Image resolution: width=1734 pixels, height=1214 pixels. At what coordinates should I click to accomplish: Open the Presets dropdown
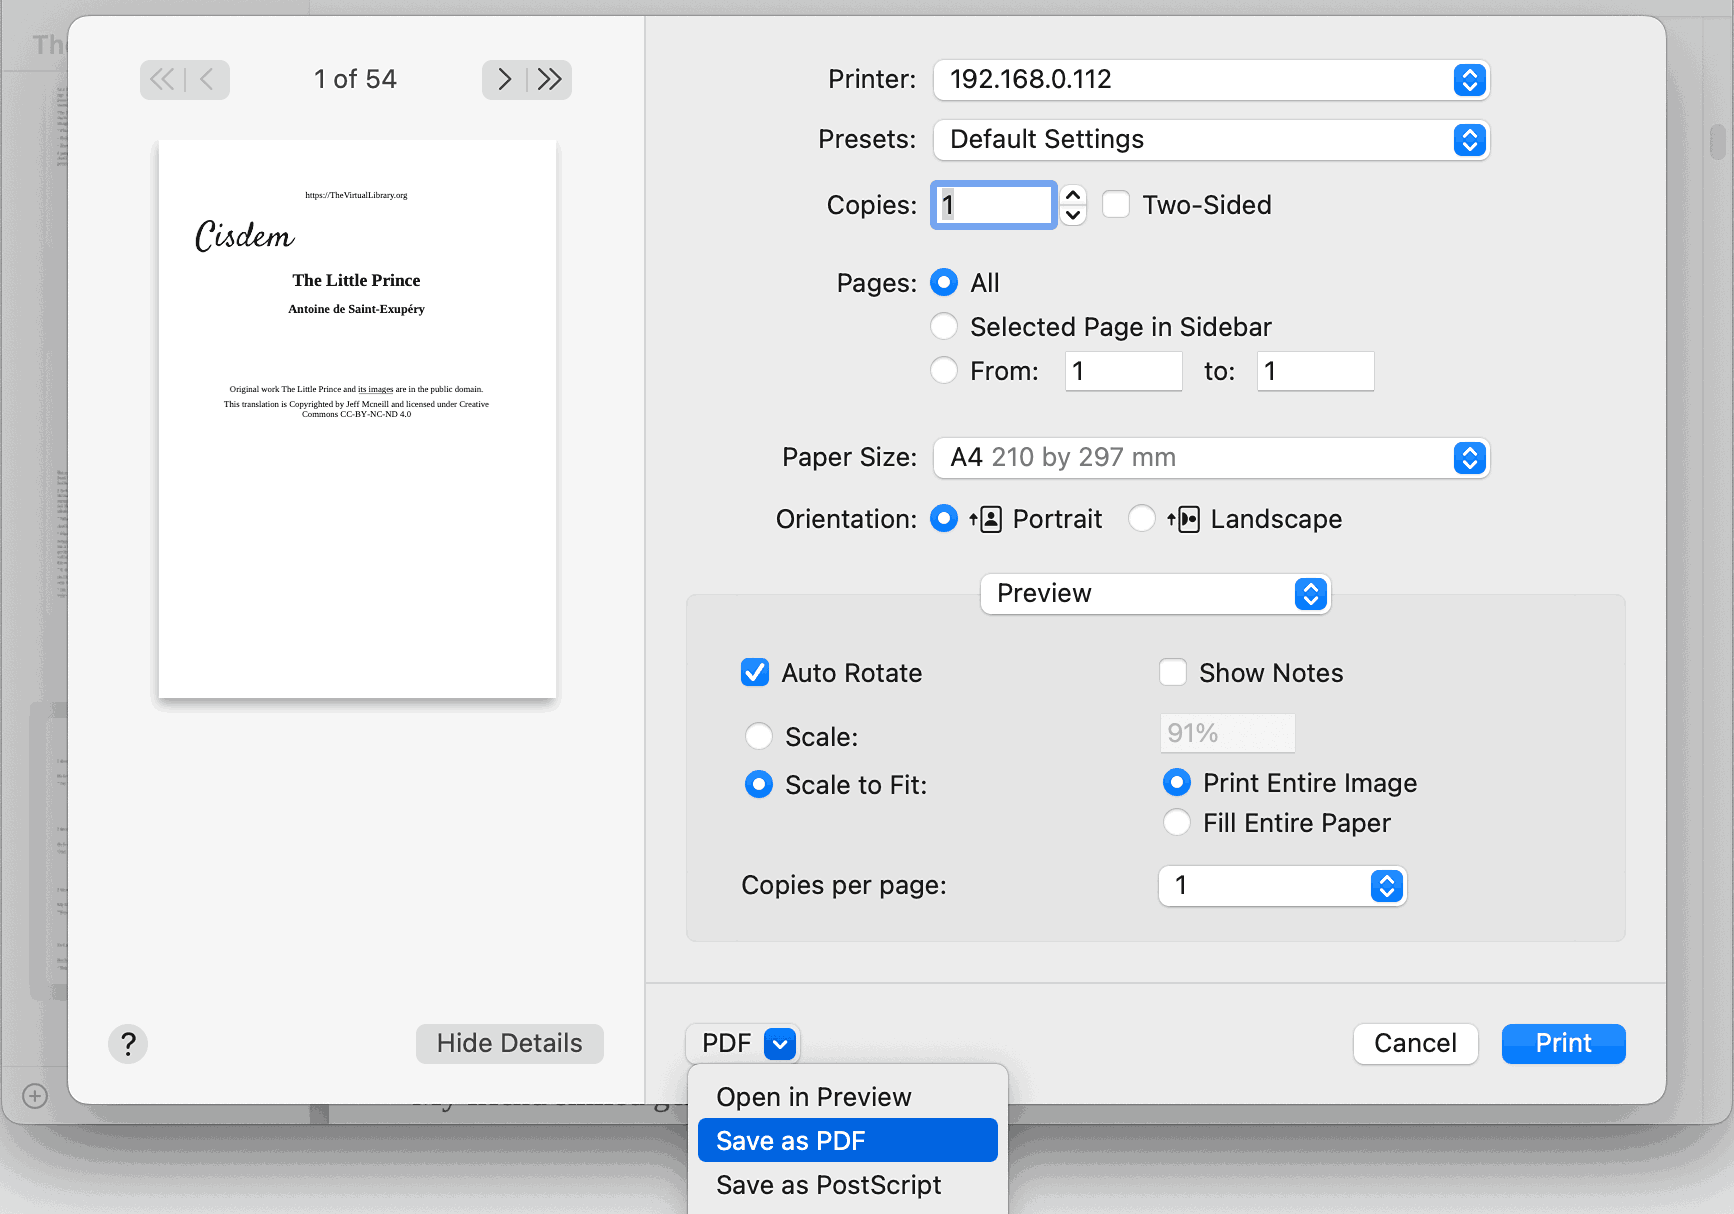pos(1211,140)
